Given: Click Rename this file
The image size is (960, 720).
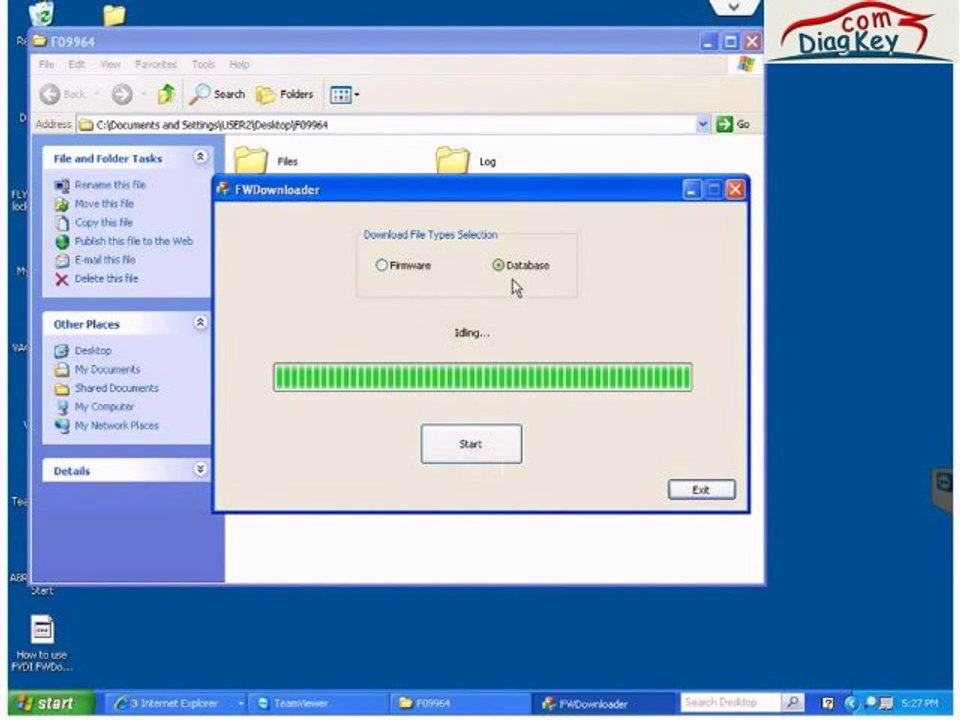Looking at the screenshot, I should (110, 185).
